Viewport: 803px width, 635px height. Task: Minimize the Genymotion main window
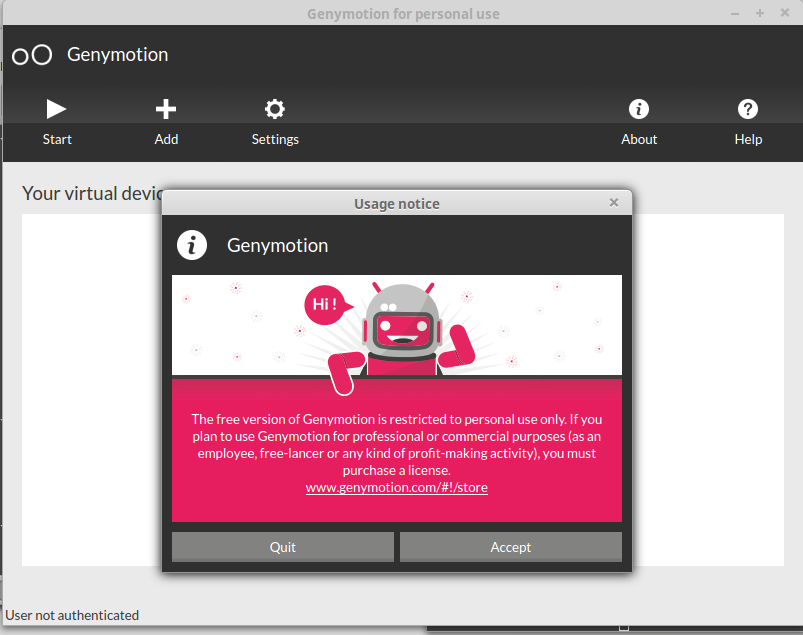point(735,13)
